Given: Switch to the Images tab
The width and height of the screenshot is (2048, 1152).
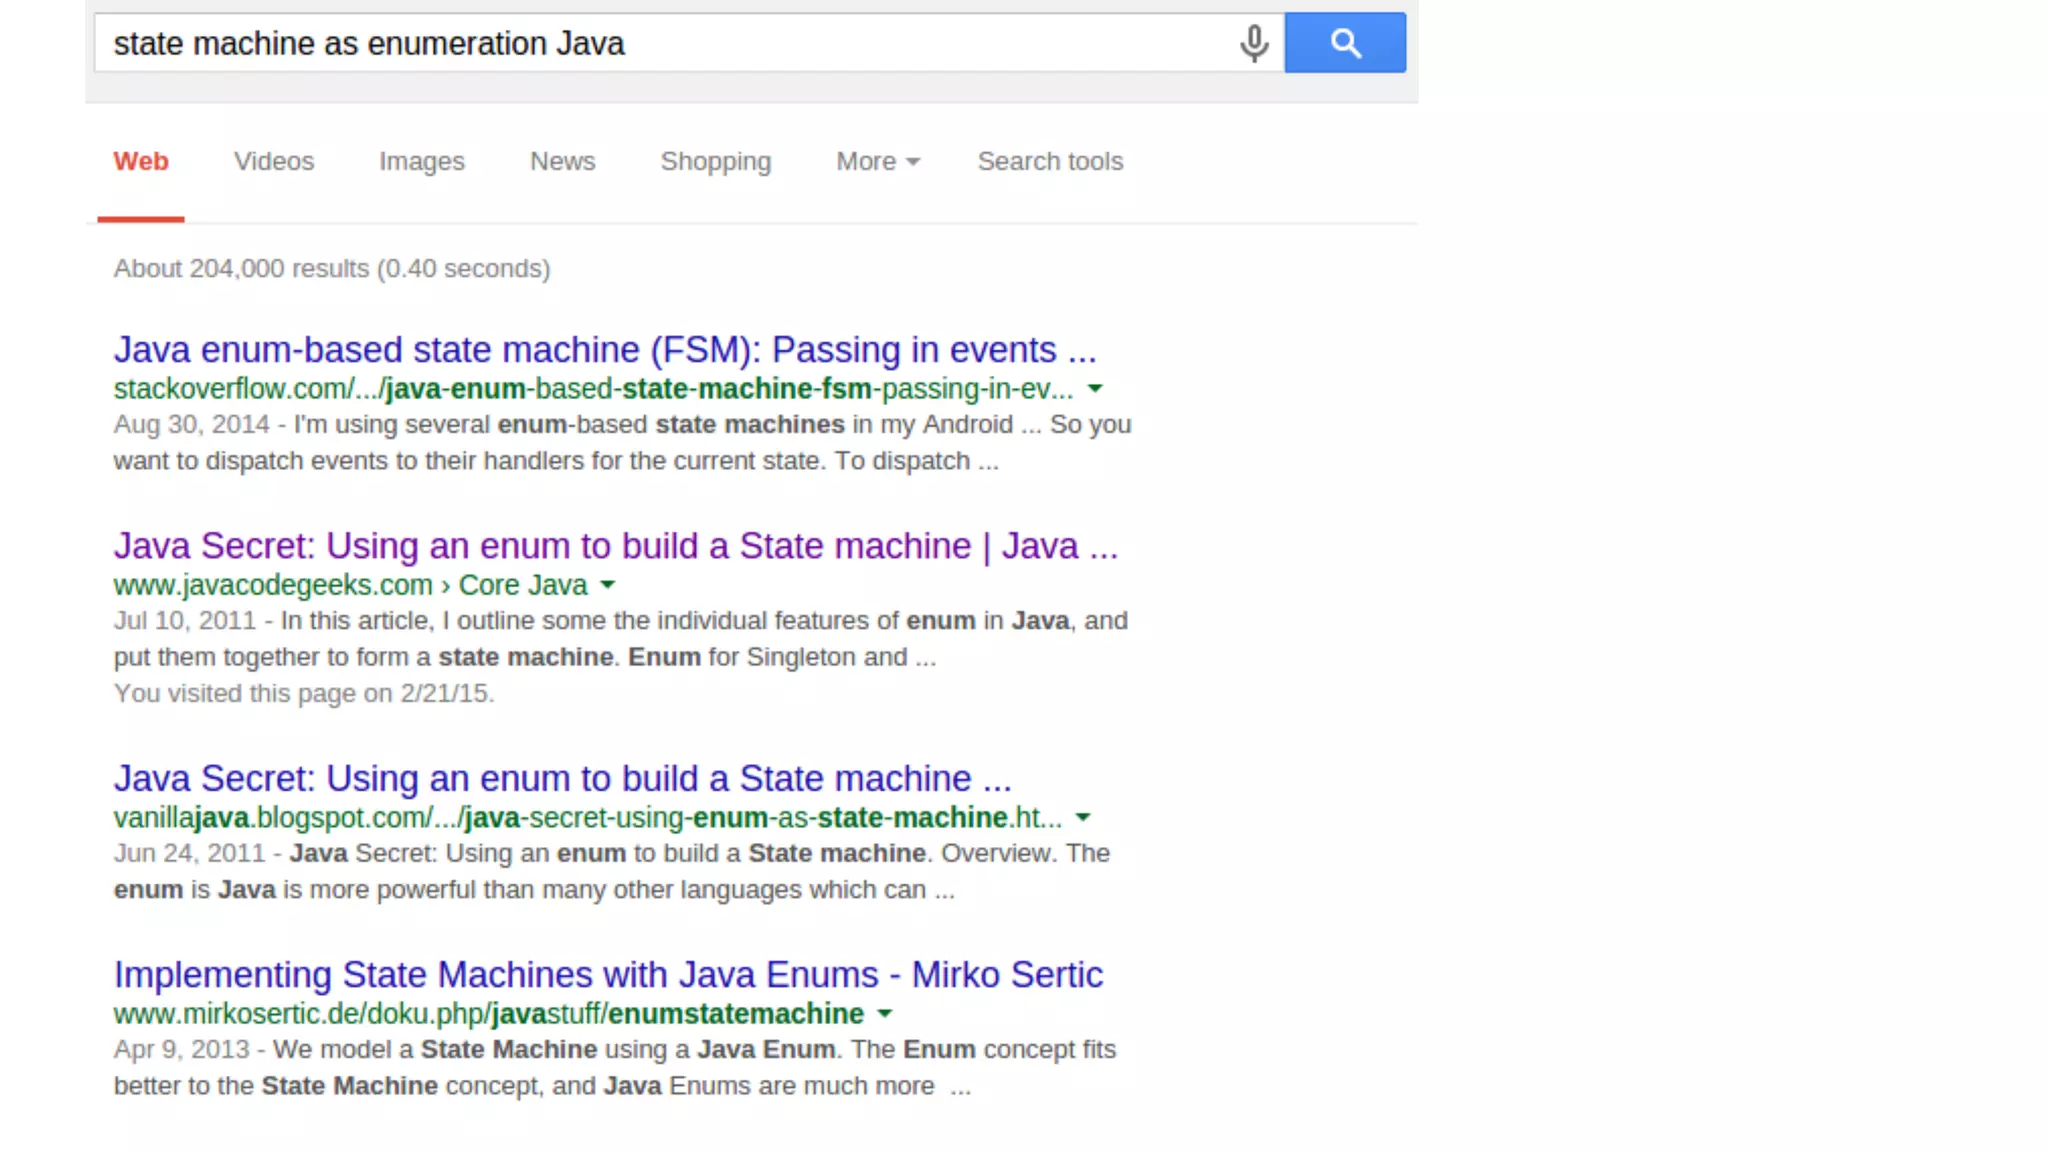Looking at the screenshot, I should (x=421, y=162).
